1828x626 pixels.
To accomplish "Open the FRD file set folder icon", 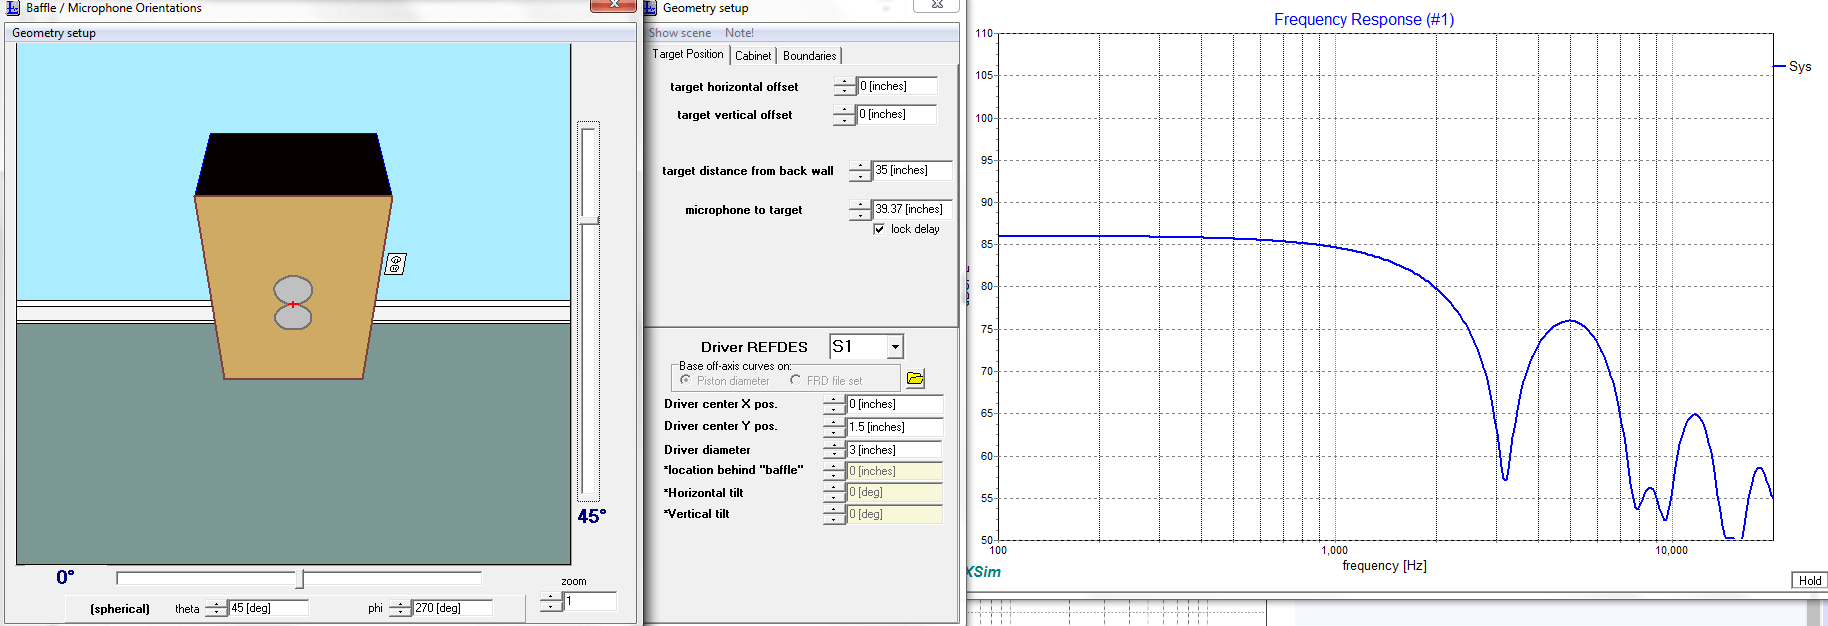I will 915,378.
